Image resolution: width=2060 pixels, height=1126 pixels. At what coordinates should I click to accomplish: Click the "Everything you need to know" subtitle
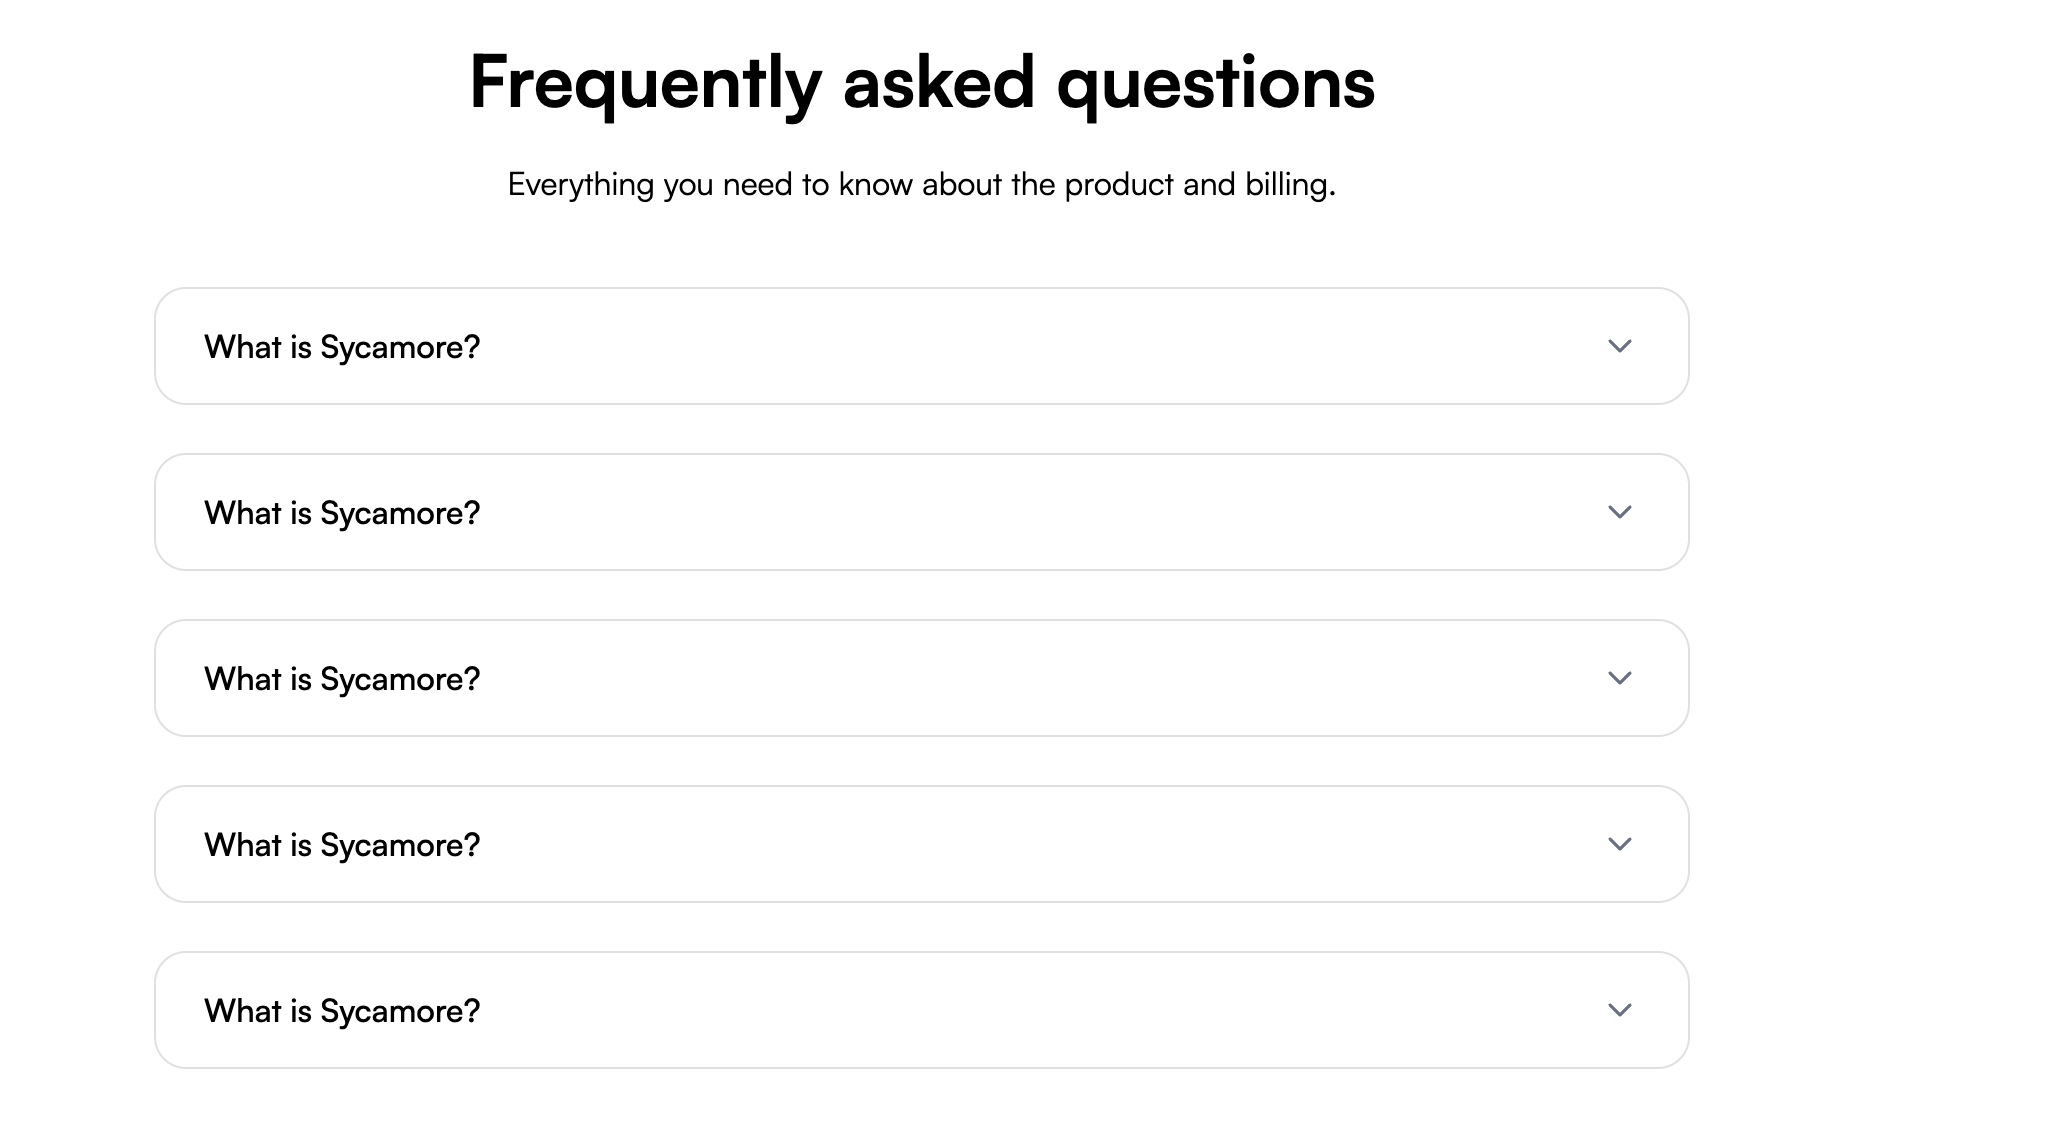(x=921, y=185)
